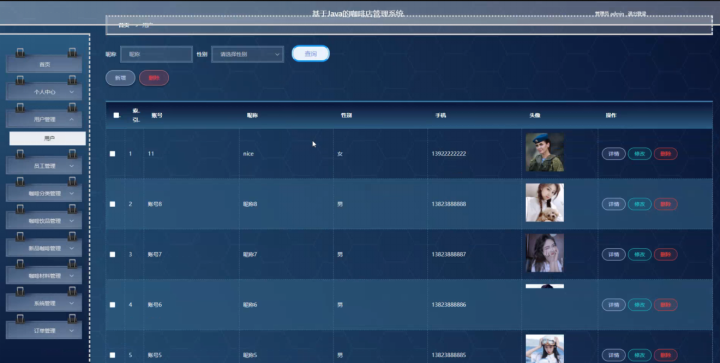Click the 昵称 column header
Image resolution: width=720 pixels, height=363 pixels.
(x=252, y=116)
